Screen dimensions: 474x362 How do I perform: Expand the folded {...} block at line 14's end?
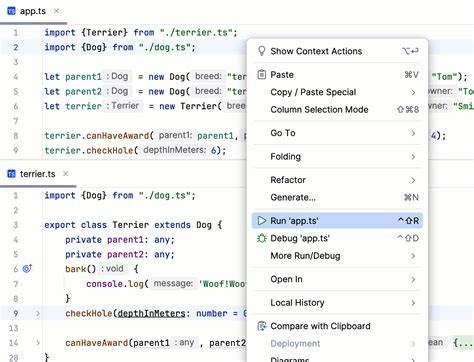click(463, 342)
